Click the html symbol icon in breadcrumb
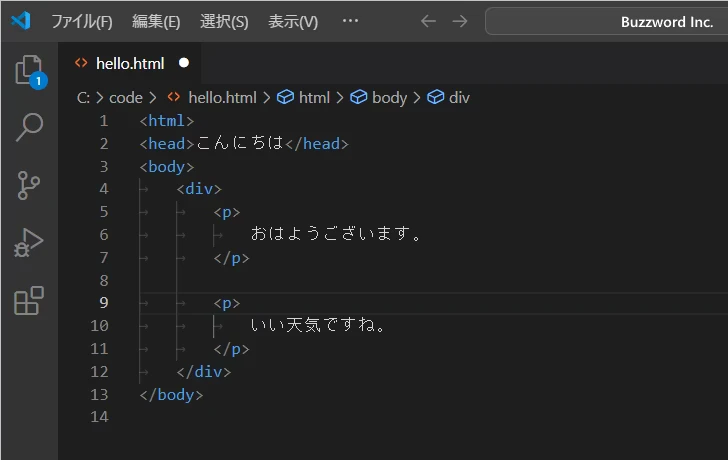Screen dimensions: 728x460 (285, 97)
